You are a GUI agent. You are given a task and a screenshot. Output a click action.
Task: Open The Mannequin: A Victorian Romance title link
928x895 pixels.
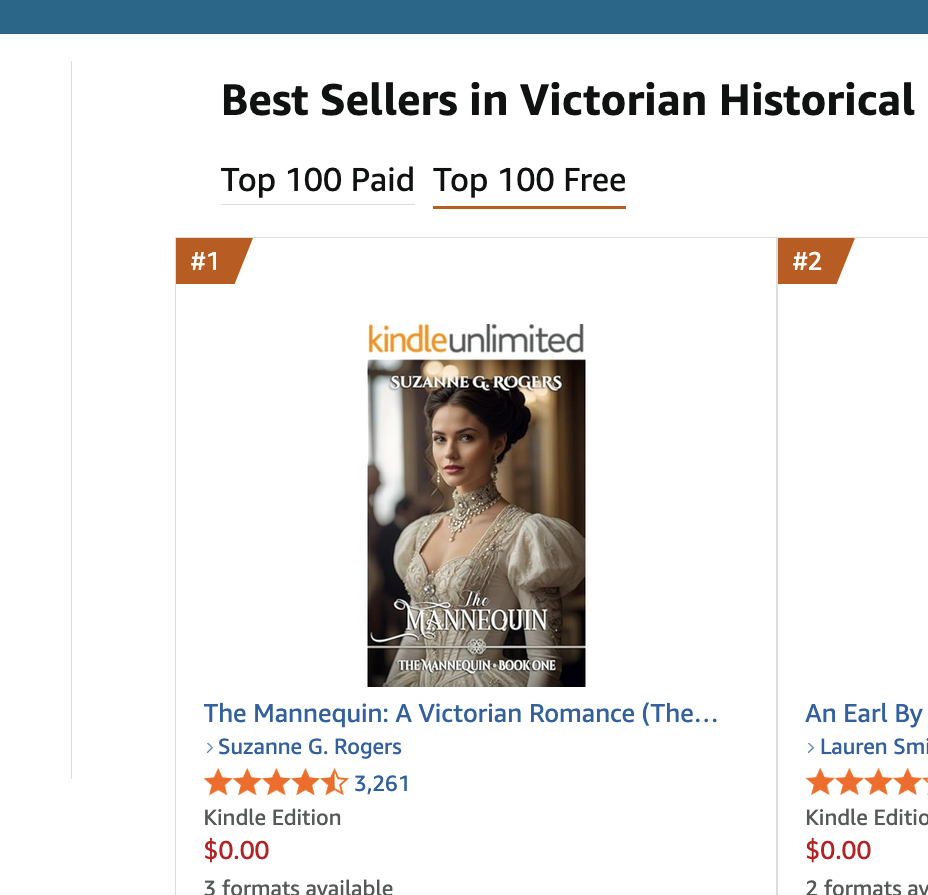(461, 714)
